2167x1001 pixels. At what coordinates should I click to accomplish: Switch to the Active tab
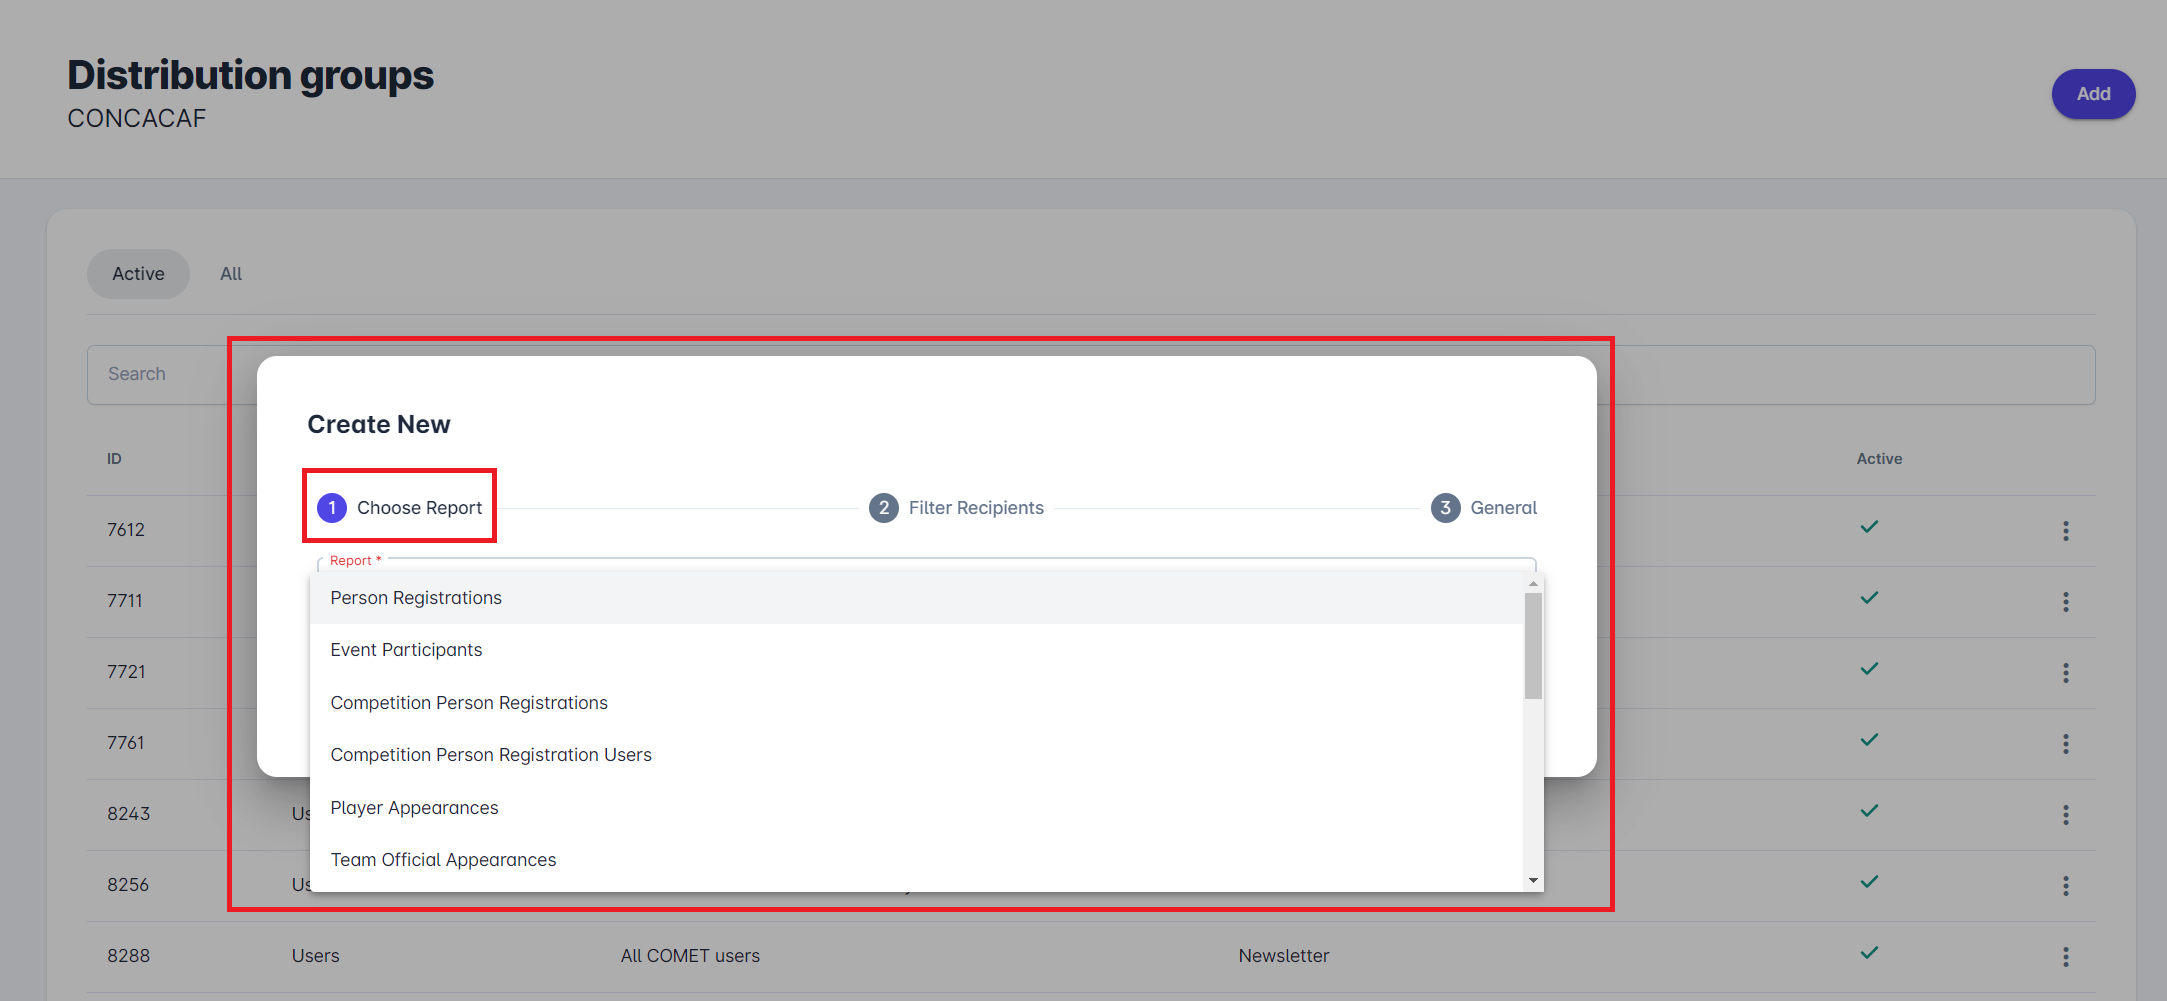coord(138,274)
